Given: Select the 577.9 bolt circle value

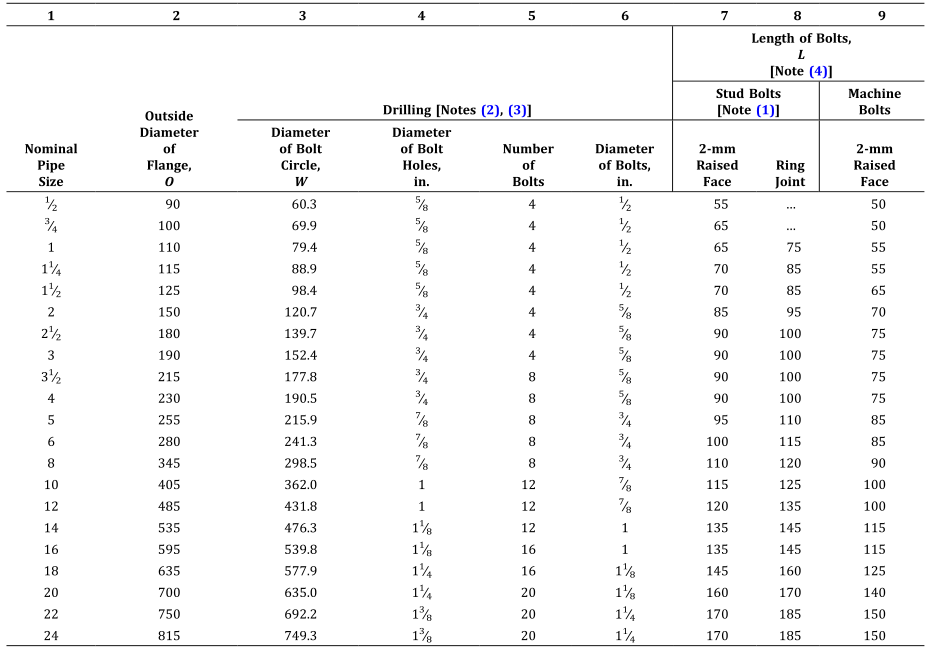Looking at the screenshot, I should click(x=300, y=570).
